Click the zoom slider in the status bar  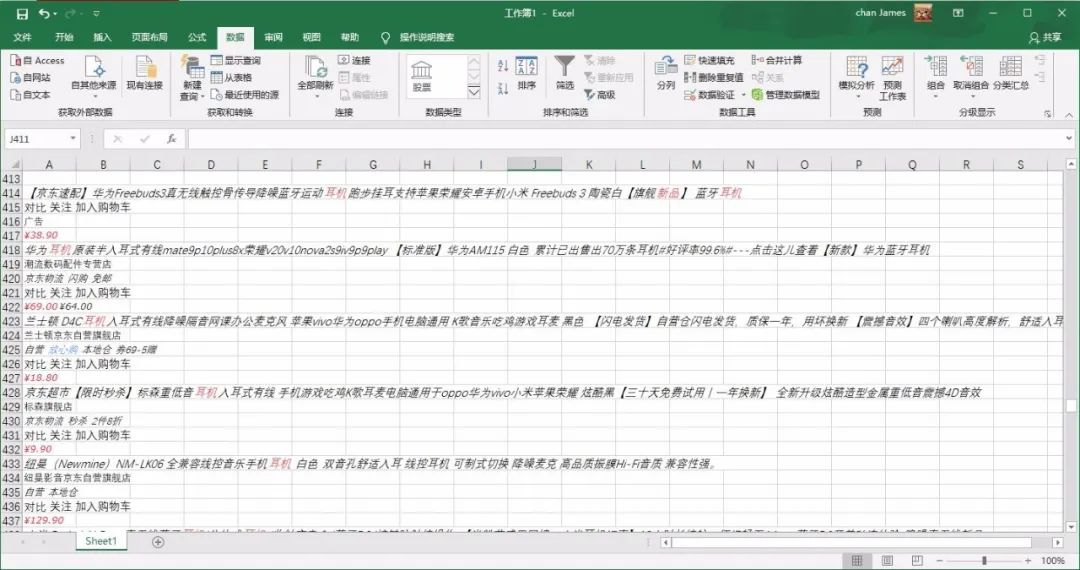coord(984,560)
